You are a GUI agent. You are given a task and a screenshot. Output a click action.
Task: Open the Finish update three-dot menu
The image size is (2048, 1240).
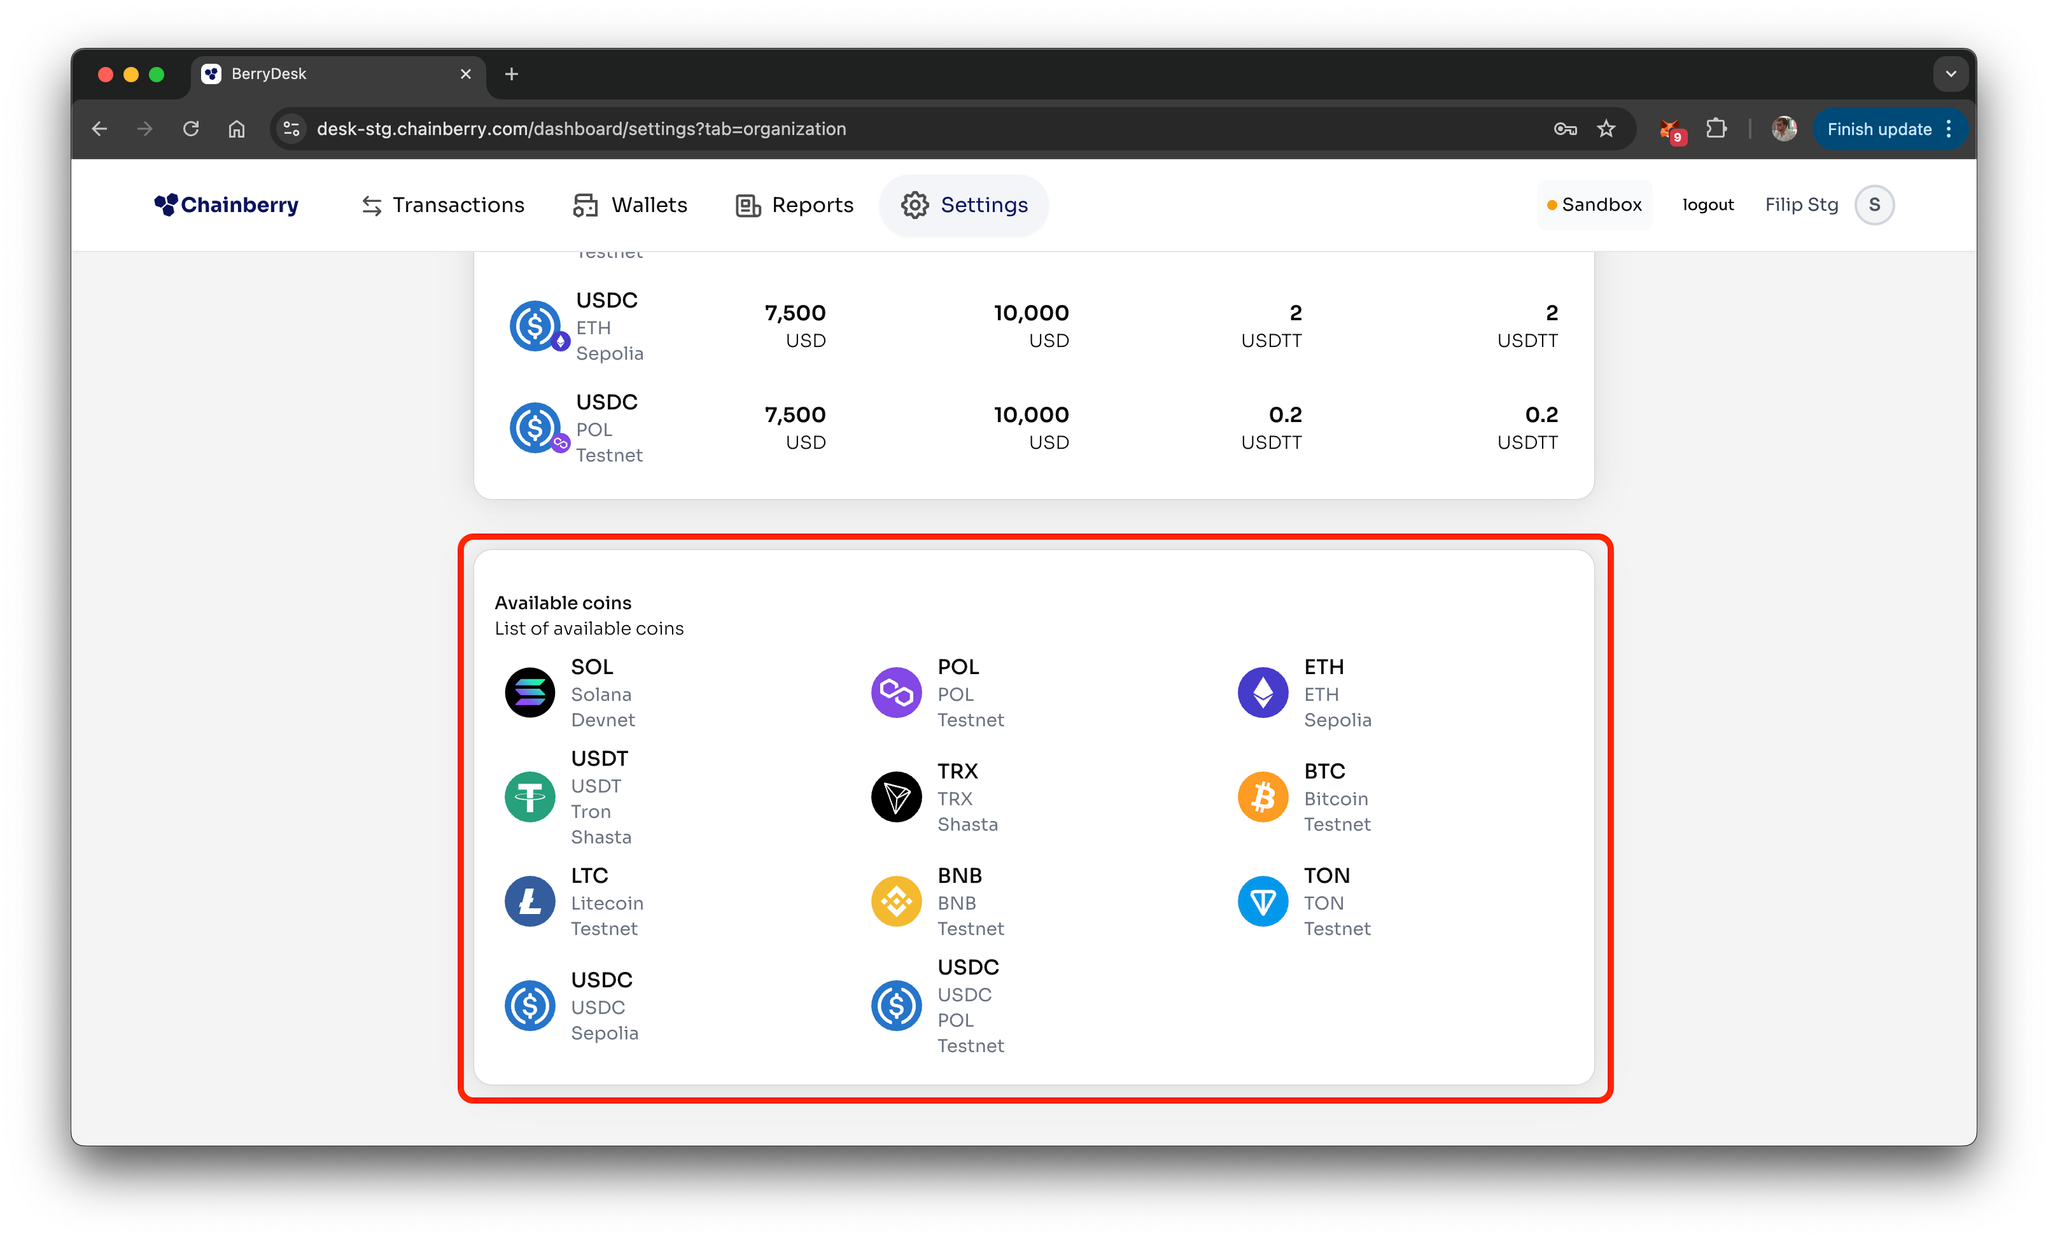point(1949,129)
